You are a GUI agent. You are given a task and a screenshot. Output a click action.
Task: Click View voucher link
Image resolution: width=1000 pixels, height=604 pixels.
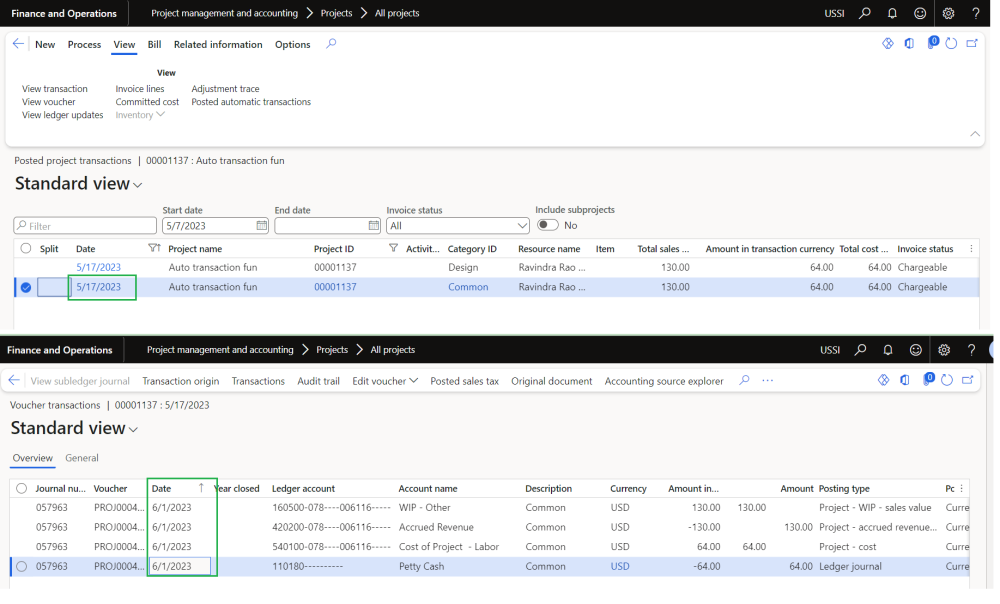48,102
